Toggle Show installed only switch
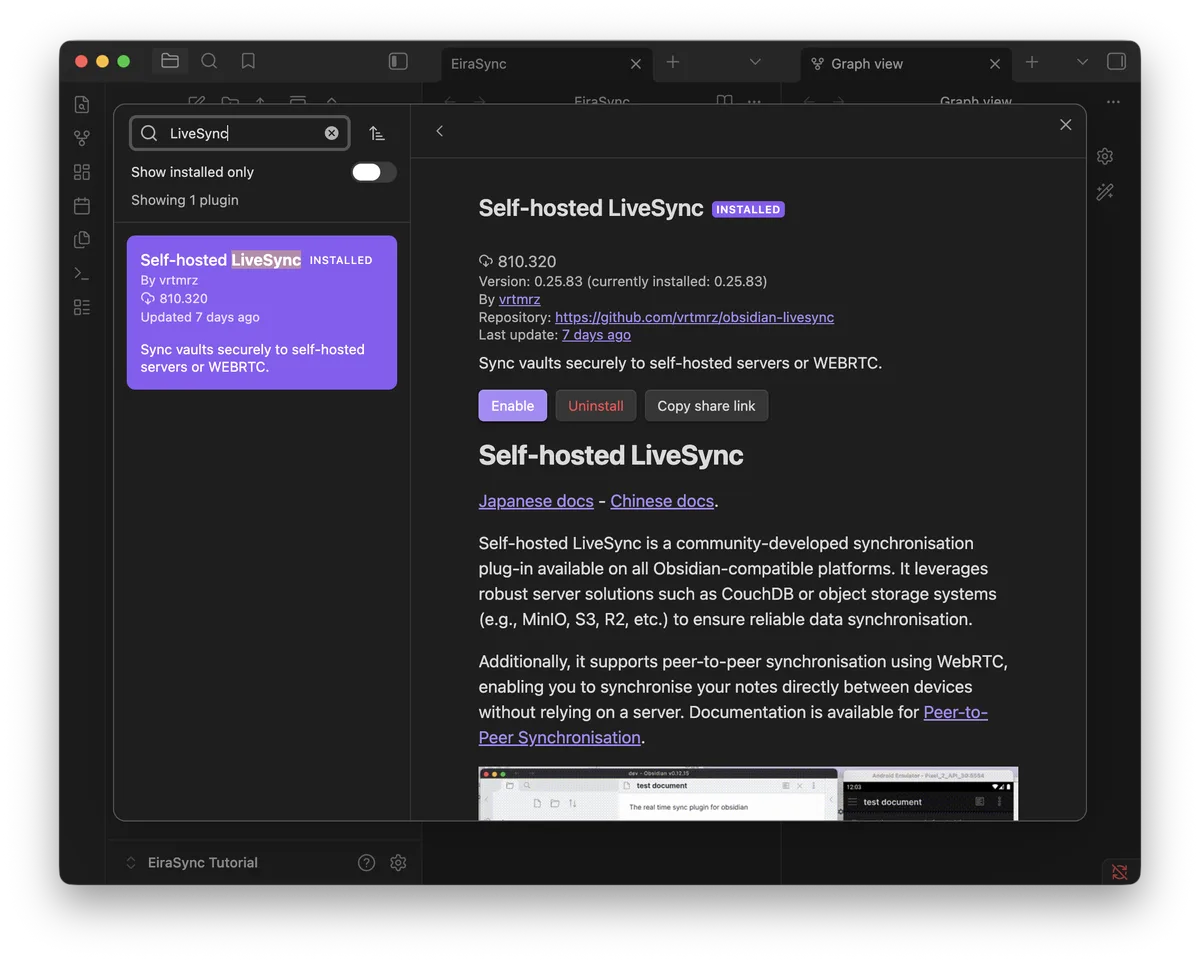 (374, 172)
